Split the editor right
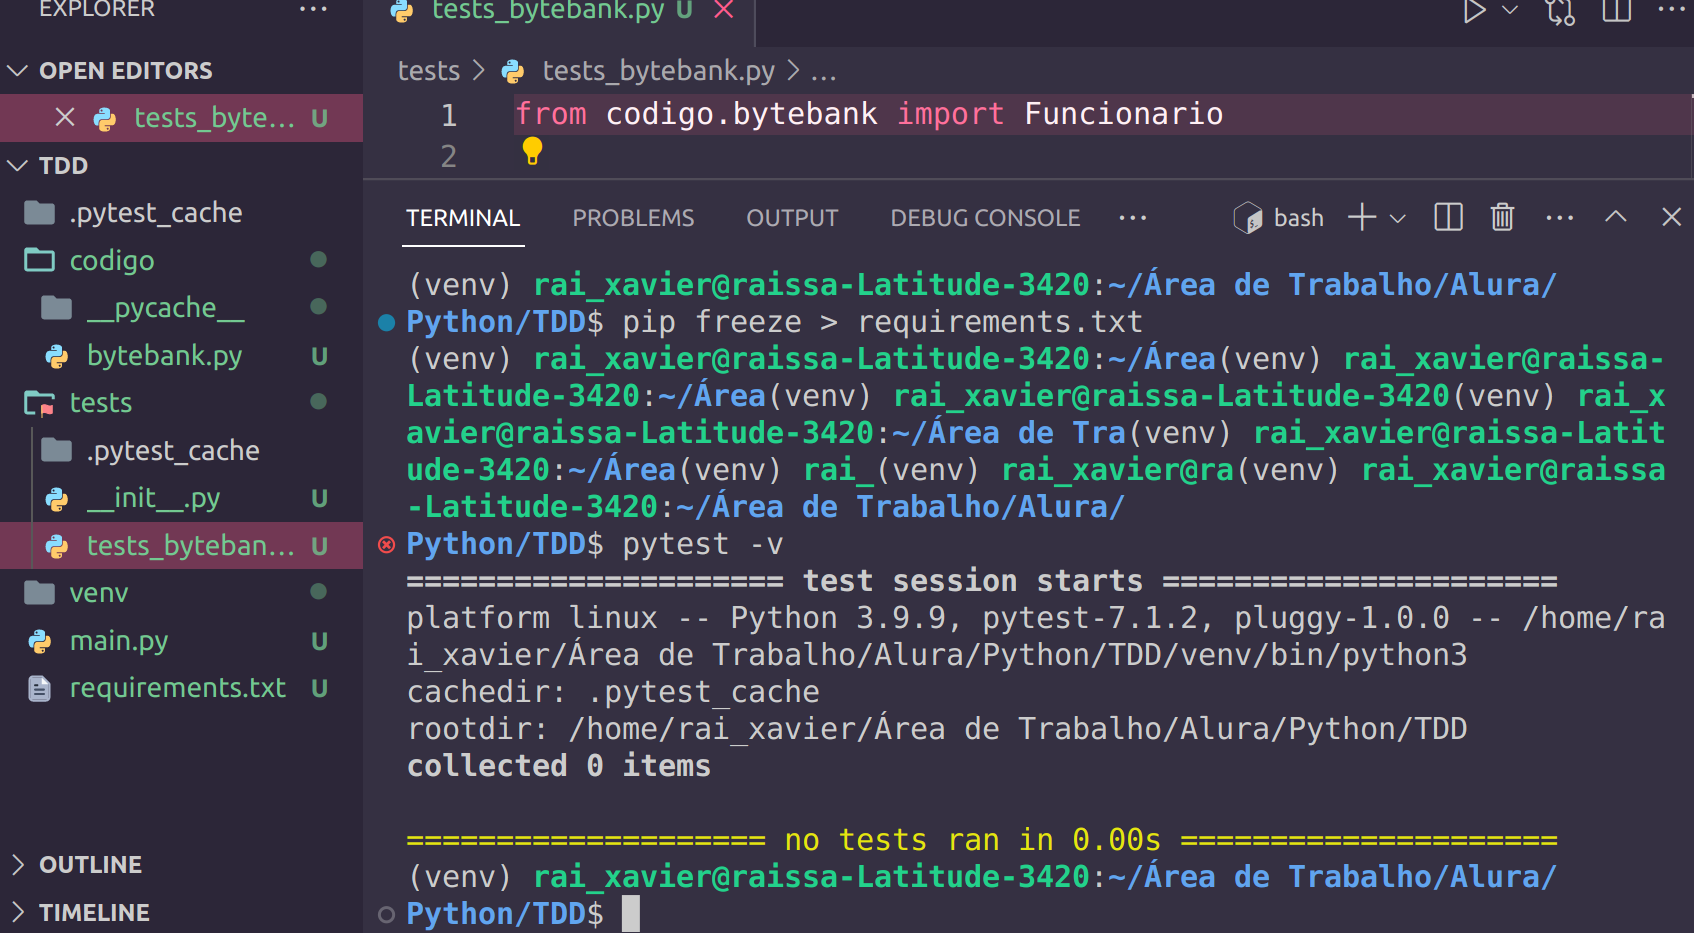The image size is (1694, 933). [1617, 10]
